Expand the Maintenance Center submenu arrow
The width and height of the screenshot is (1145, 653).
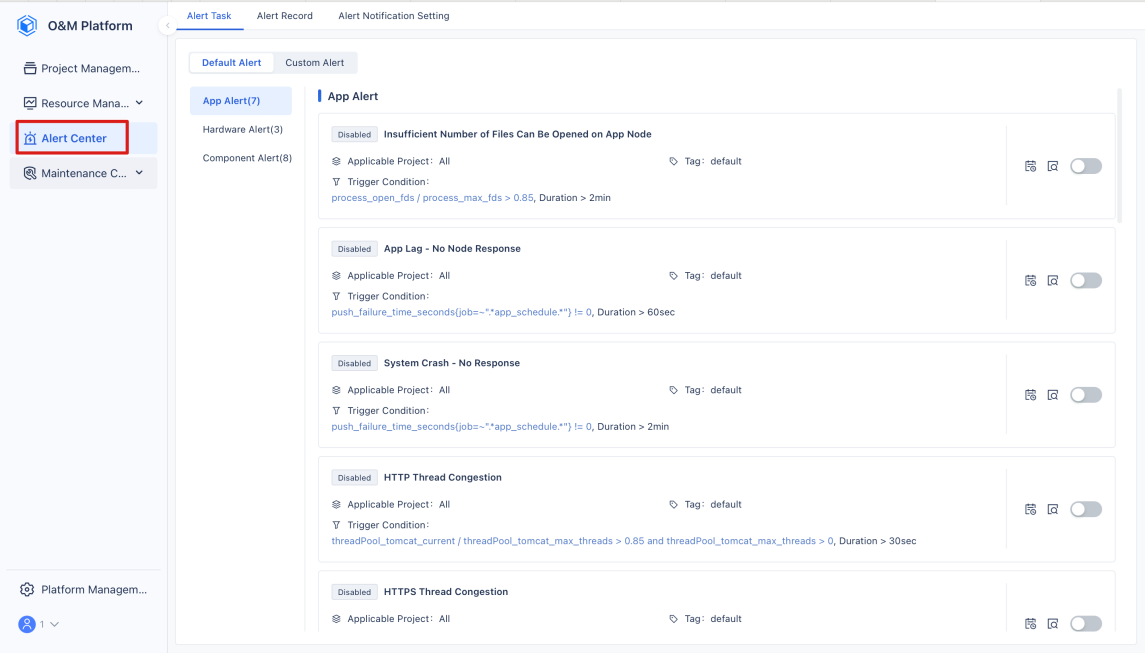click(x=139, y=173)
